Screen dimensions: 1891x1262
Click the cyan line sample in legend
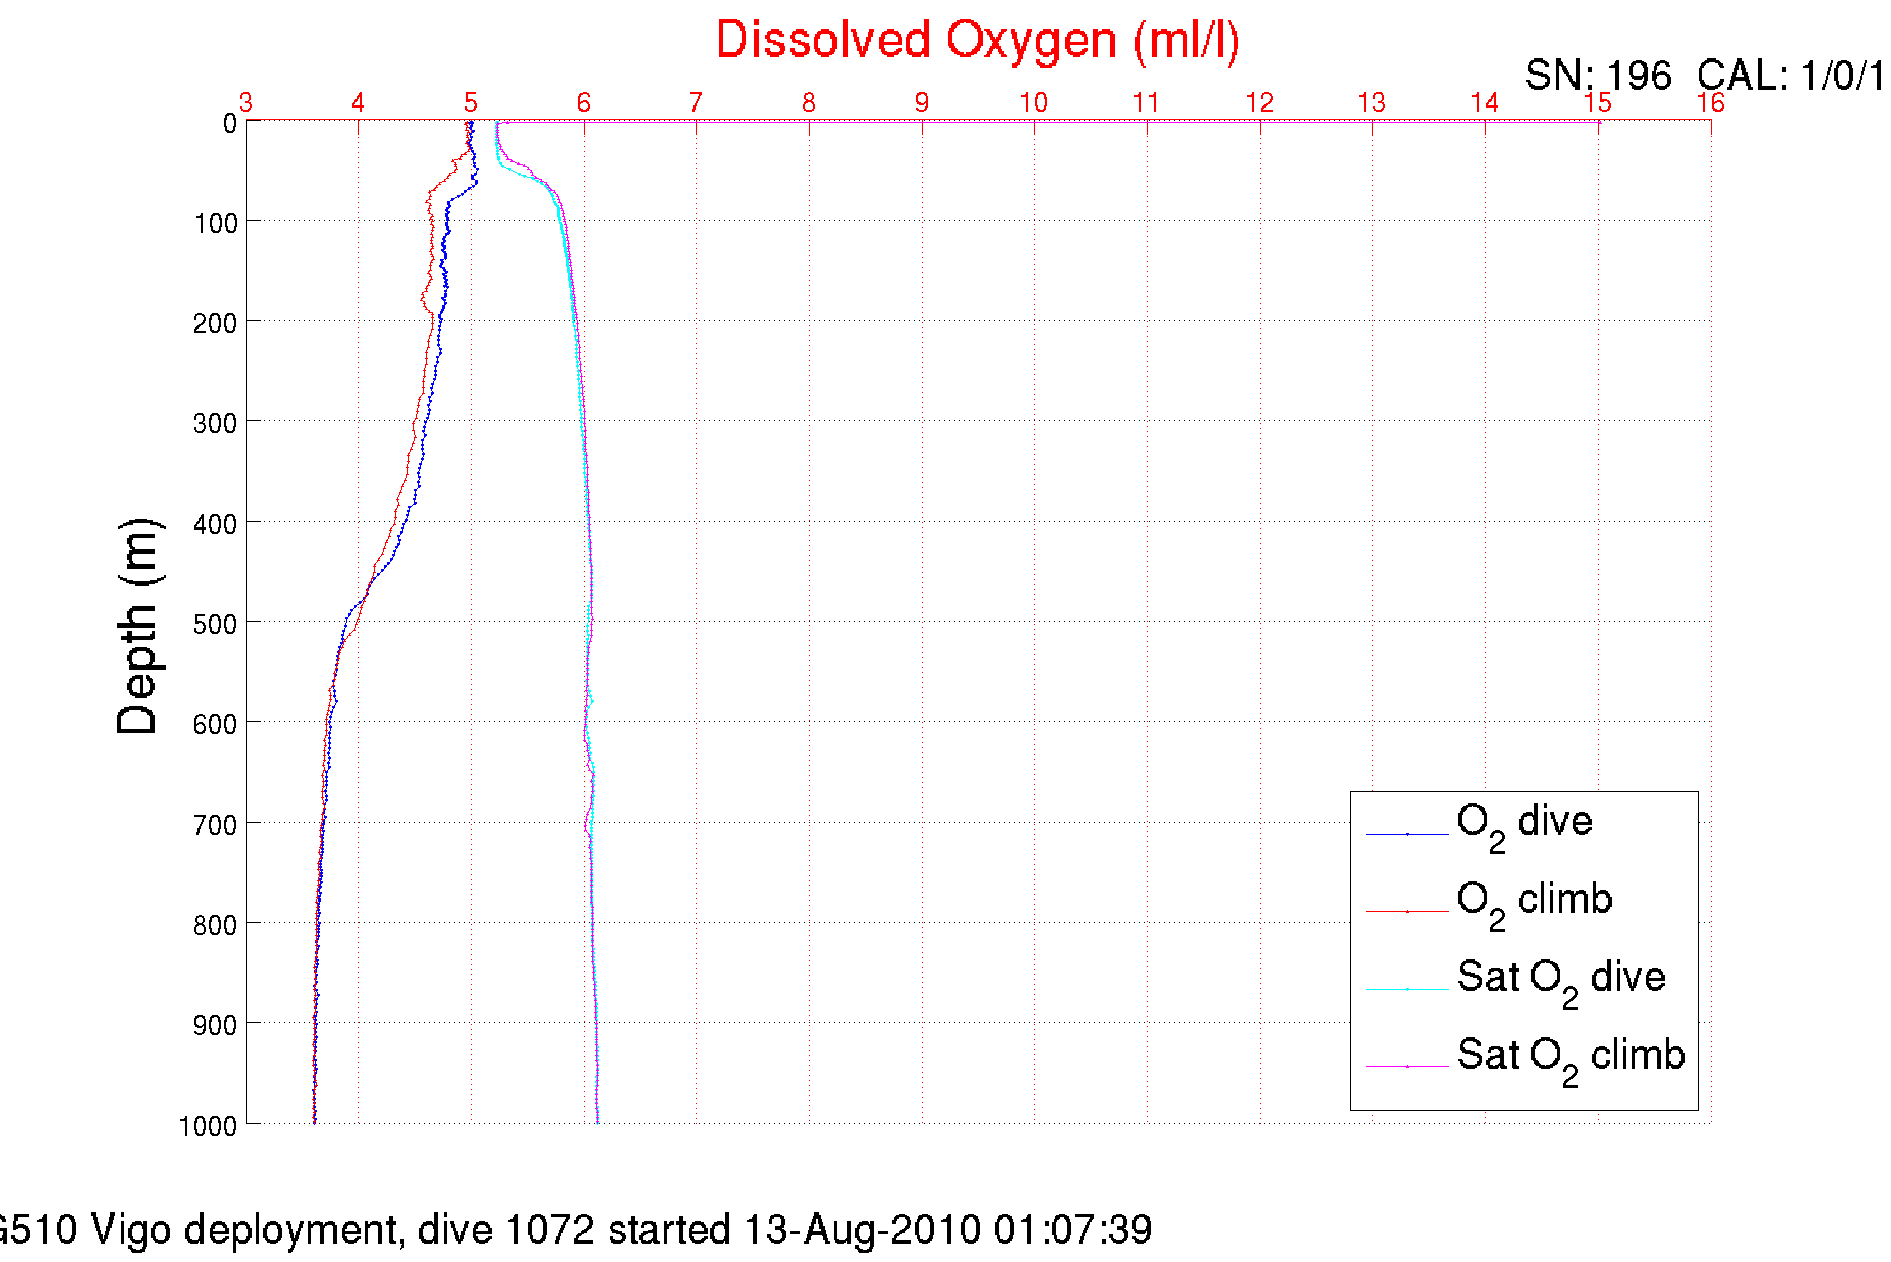(1406, 989)
